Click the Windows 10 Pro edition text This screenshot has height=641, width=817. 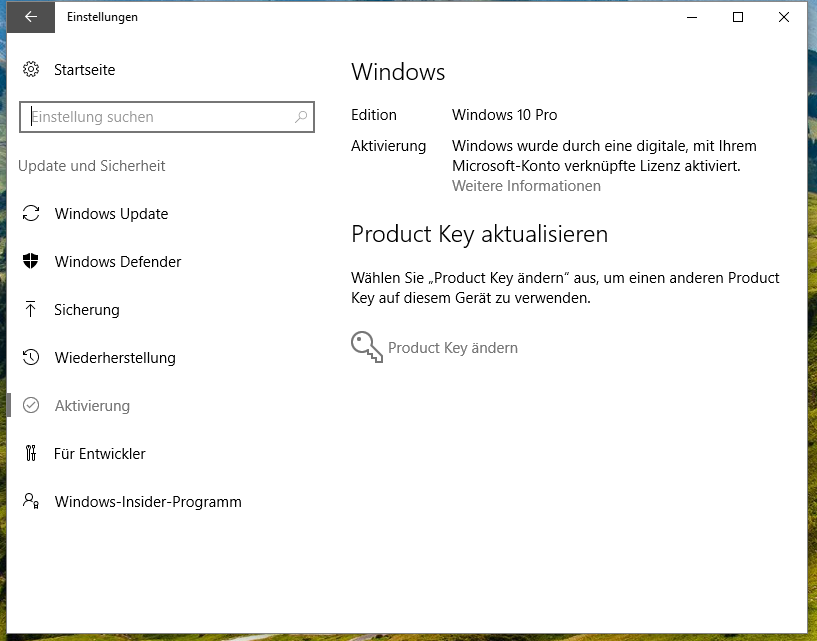pyautogui.click(x=504, y=115)
